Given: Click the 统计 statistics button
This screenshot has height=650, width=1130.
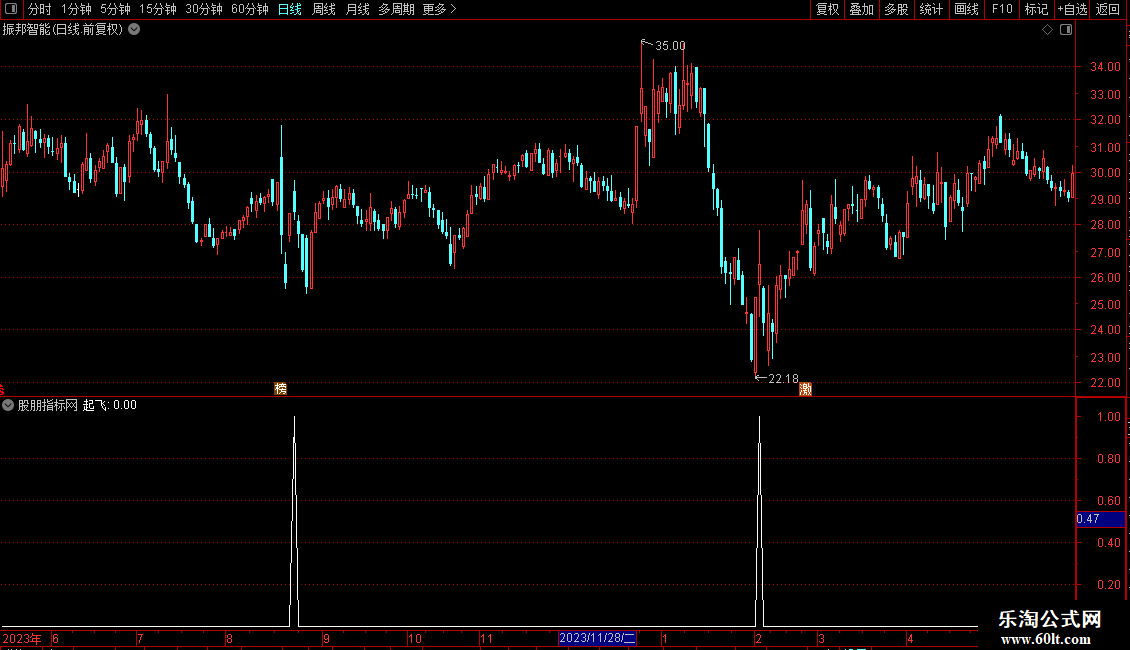Looking at the screenshot, I should [x=931, y=9].
